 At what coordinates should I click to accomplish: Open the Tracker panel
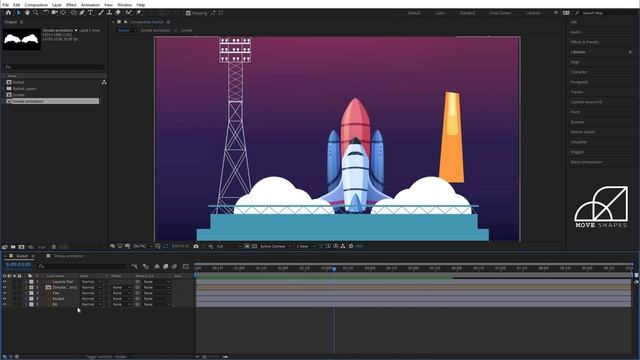pyautogui.click(x=577, y=92)
